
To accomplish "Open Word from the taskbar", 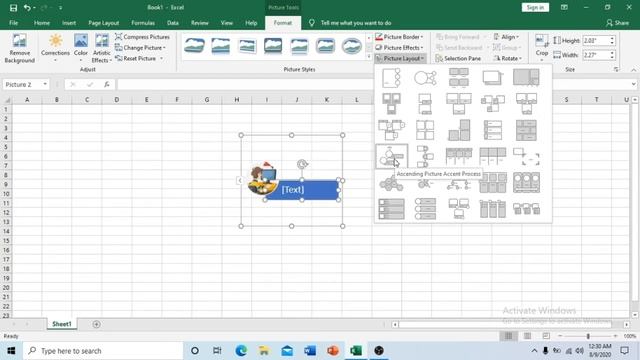I will click(x=310, y=351).
